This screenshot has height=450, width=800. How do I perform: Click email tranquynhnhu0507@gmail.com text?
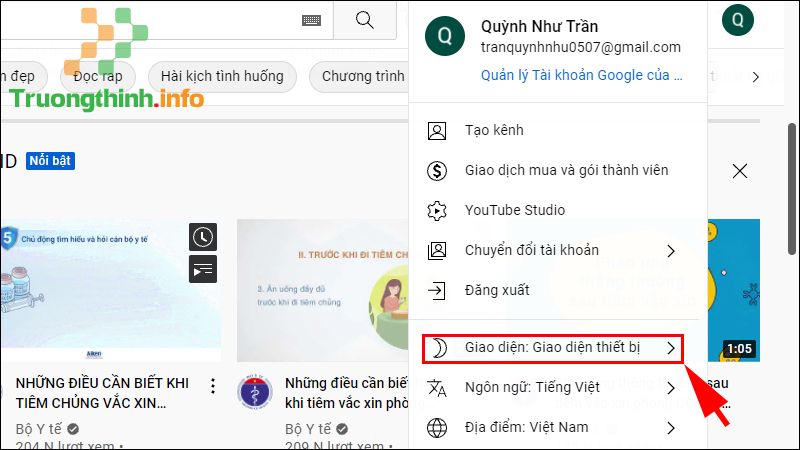(x=581, y=47)
